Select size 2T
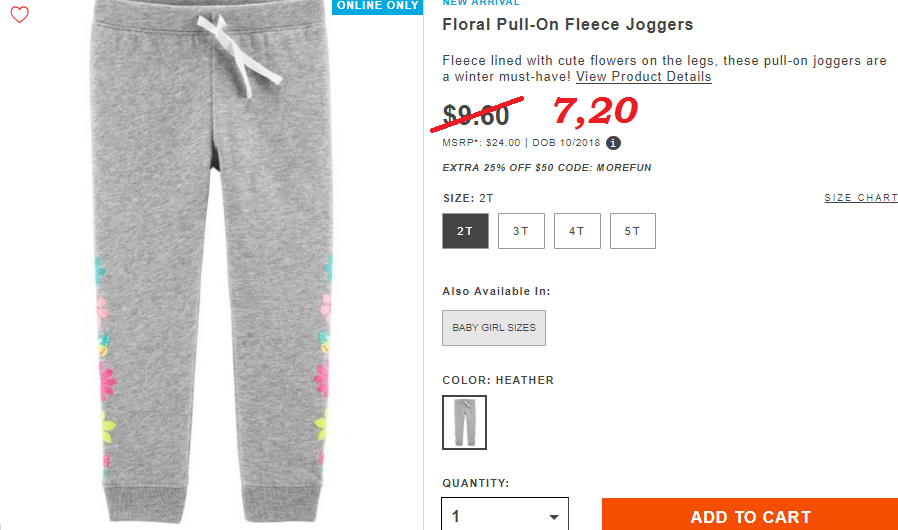The width and height of the screenshot is (898, 530). tap(465, 231)
